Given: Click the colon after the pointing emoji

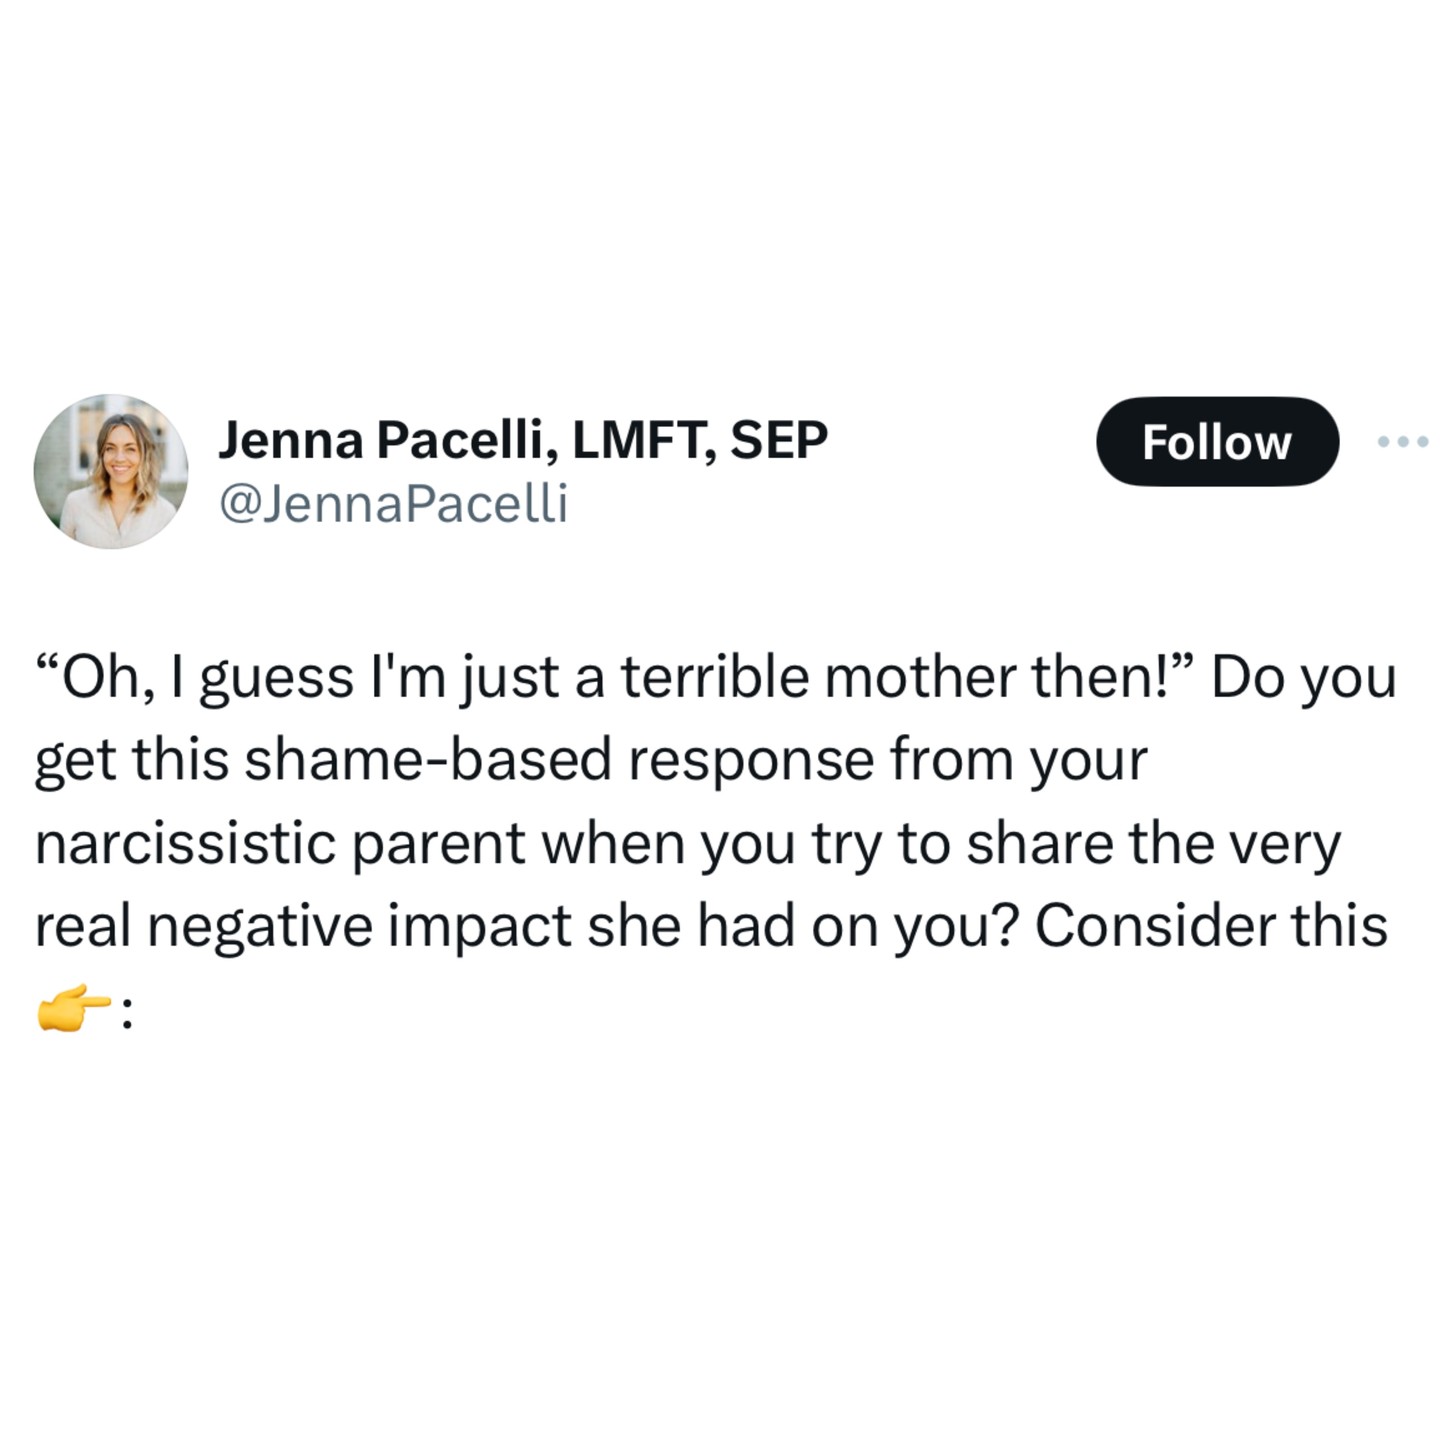Looking at the screenshot, I should pyautogui.click(x=126, y=1015).
